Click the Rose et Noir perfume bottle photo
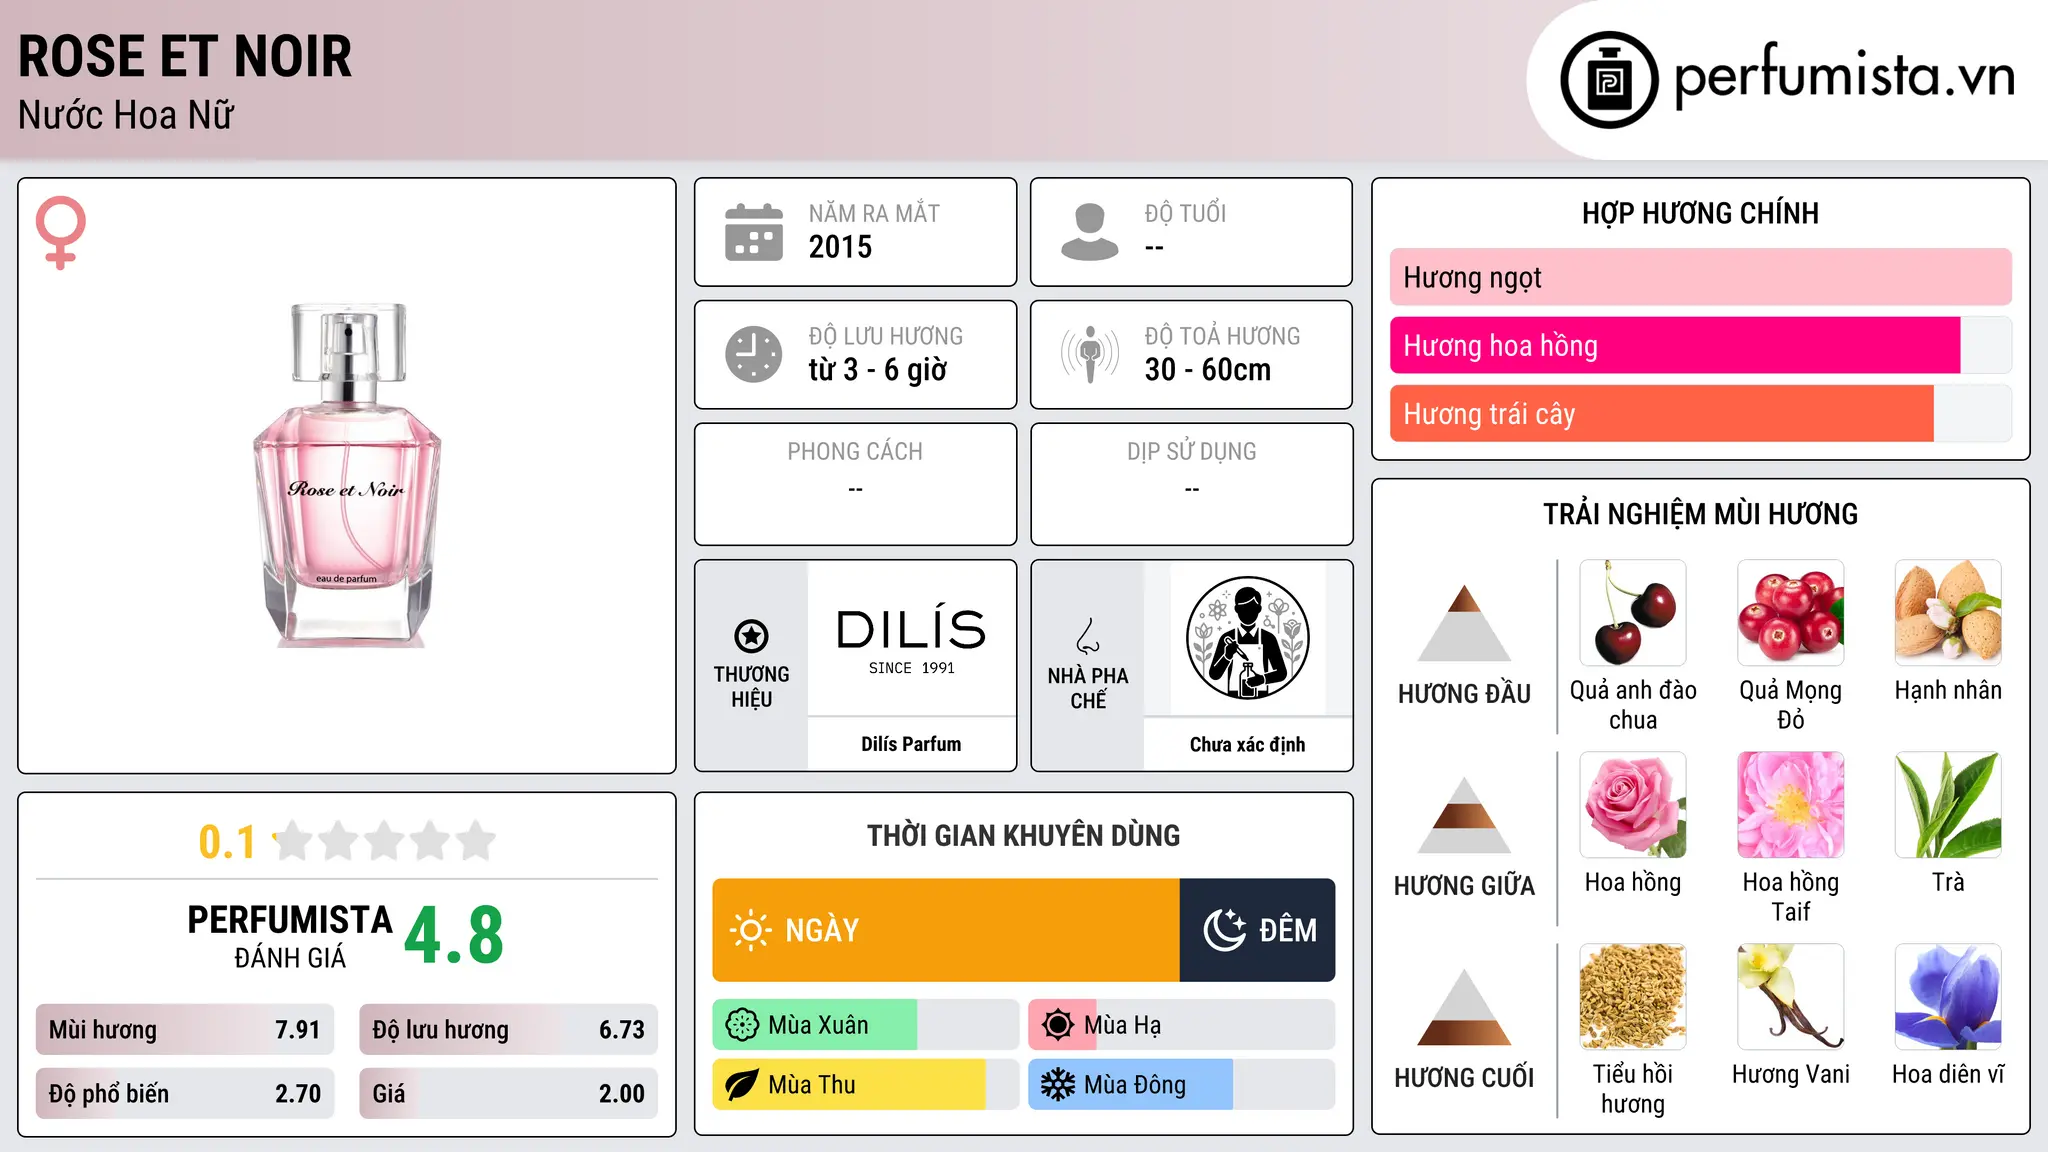Viewport: 2048px width, 1152px height. pyautogui.click(x=347, y=475)
